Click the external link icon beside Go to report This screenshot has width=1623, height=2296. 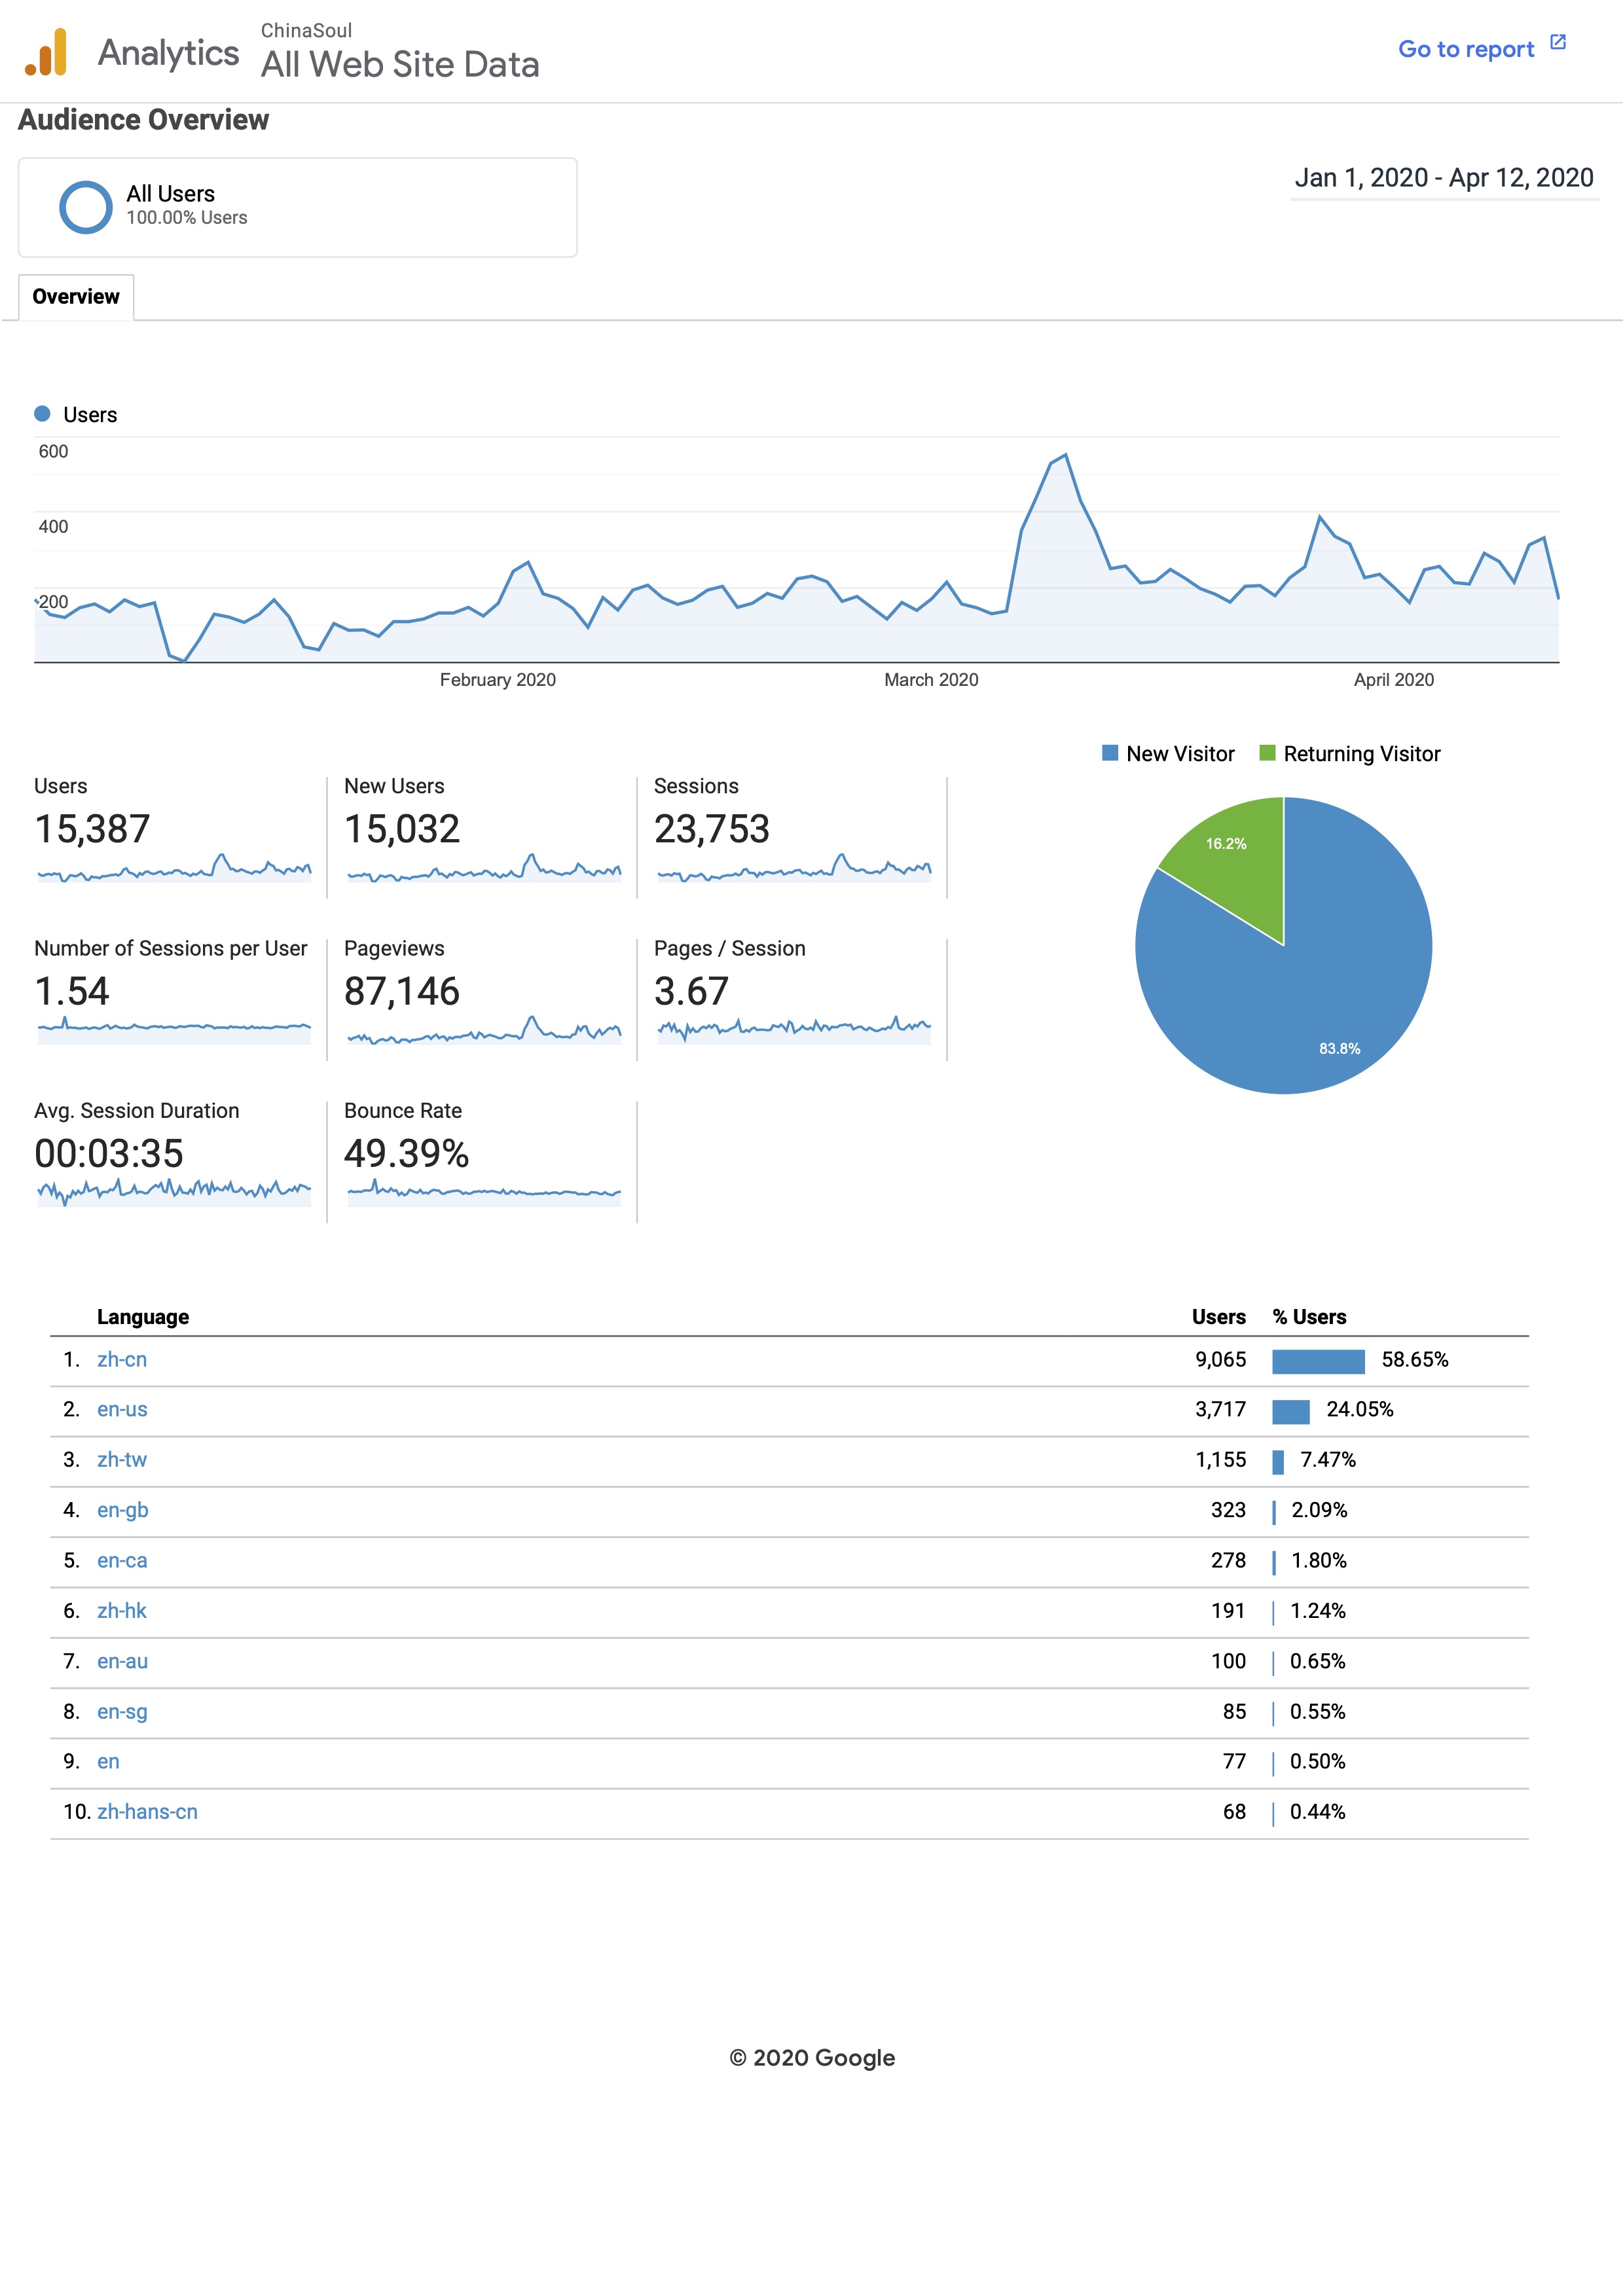(x=1557, y=42)
